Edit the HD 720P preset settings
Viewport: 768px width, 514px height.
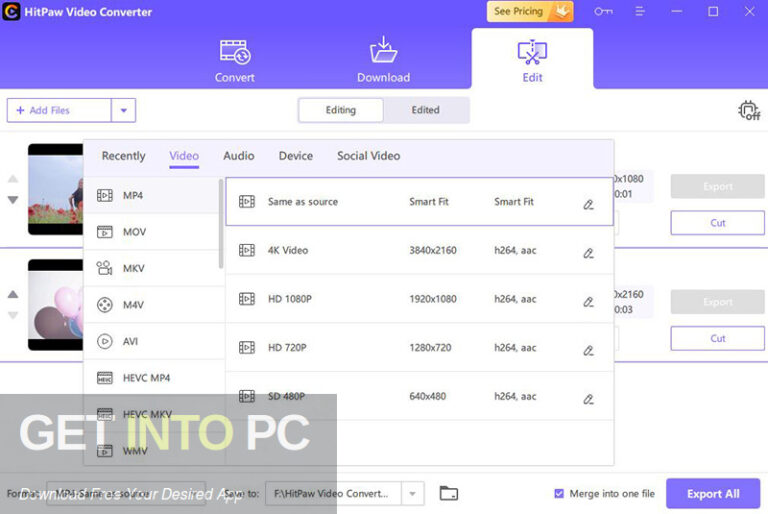[x=588, y=350]
